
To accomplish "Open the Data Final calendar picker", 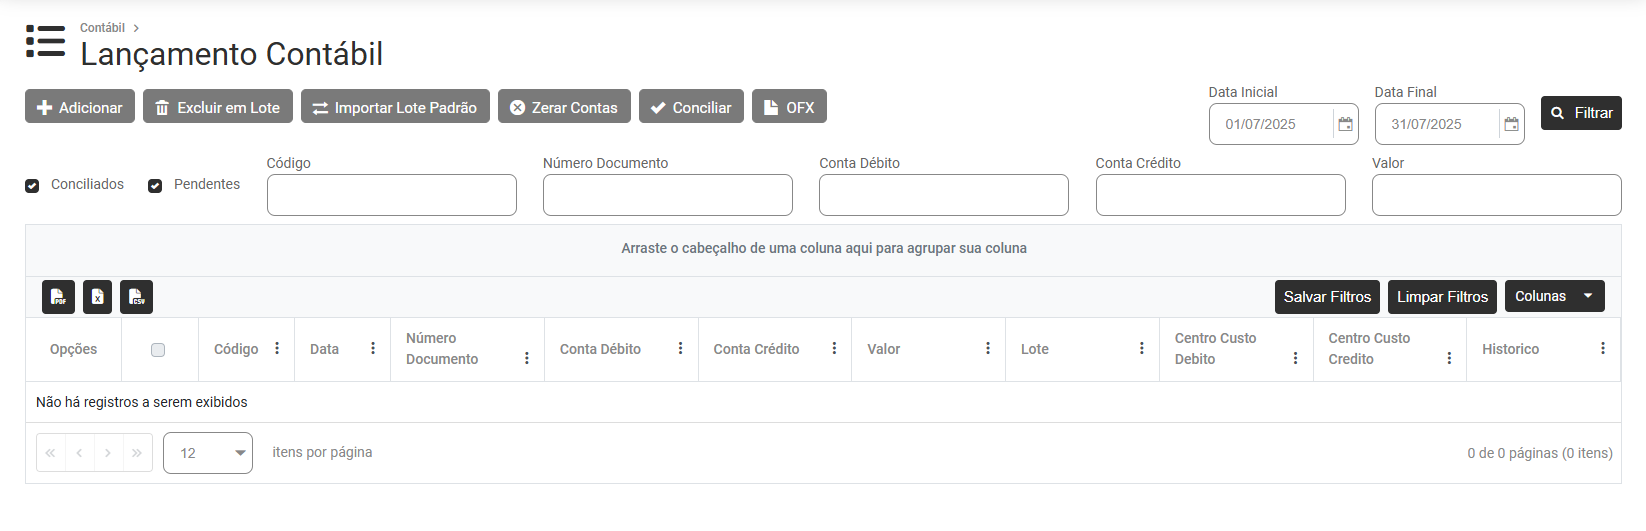I will 1511,124.
